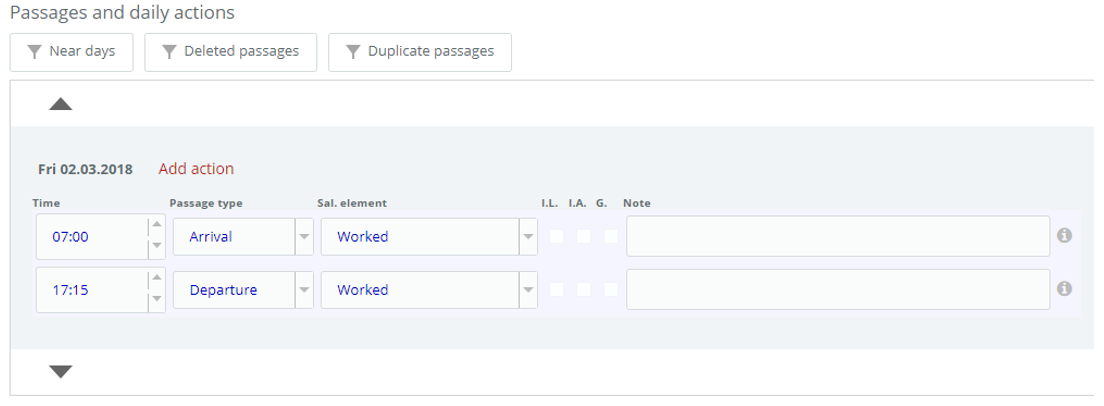Filter by Near days
Viewport: 1104px width, 406px height.
tap(71, 52)
